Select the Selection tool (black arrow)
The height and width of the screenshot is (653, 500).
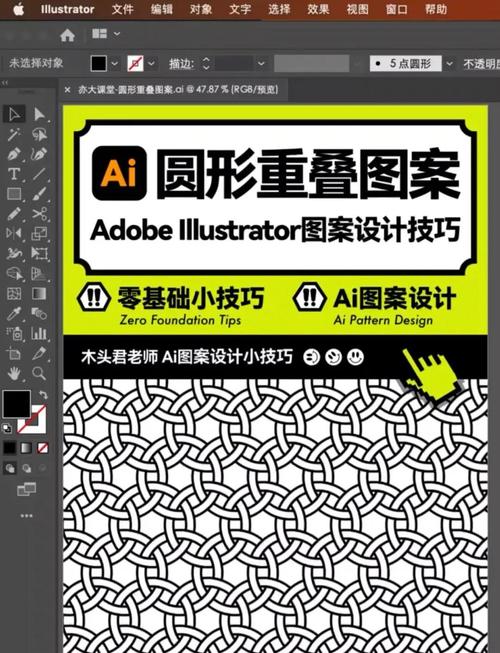(x=14, y=114)
